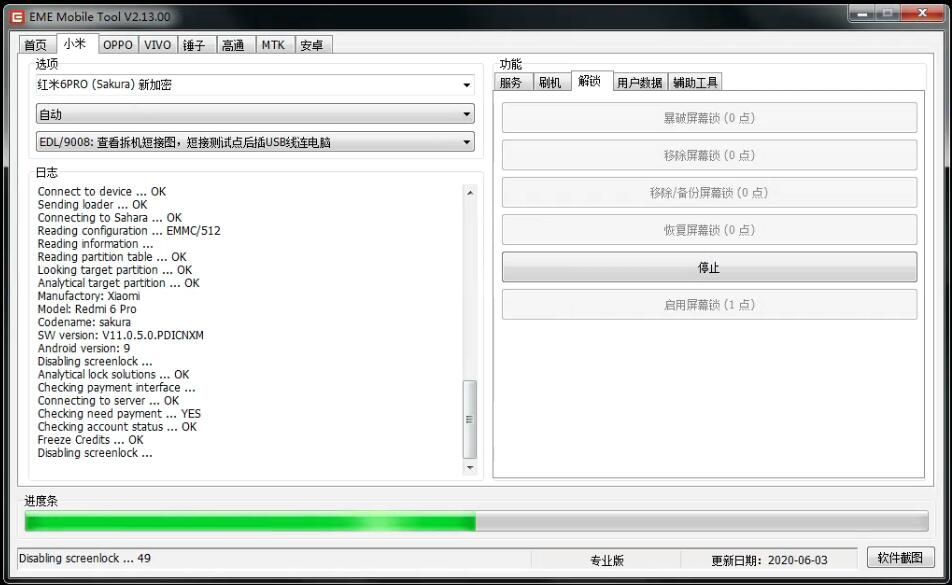Take a screenshot with 软件截图 button

900,558
